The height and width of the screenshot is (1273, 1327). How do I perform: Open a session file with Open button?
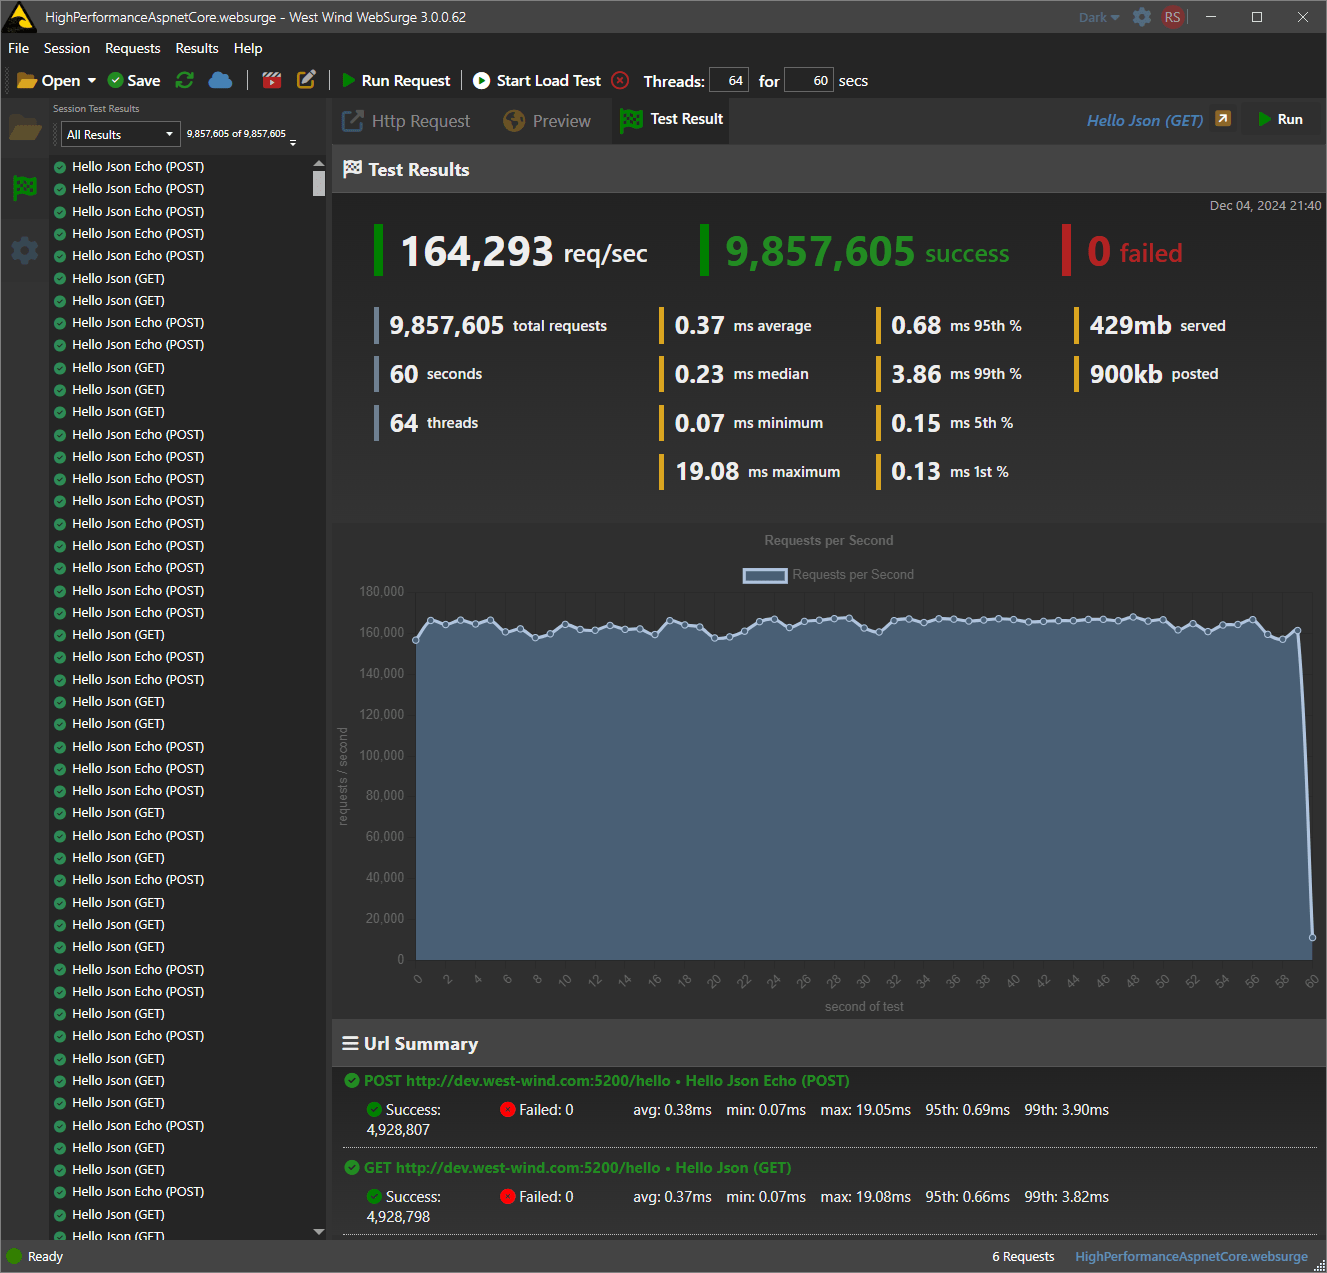[x=48, y=81]
